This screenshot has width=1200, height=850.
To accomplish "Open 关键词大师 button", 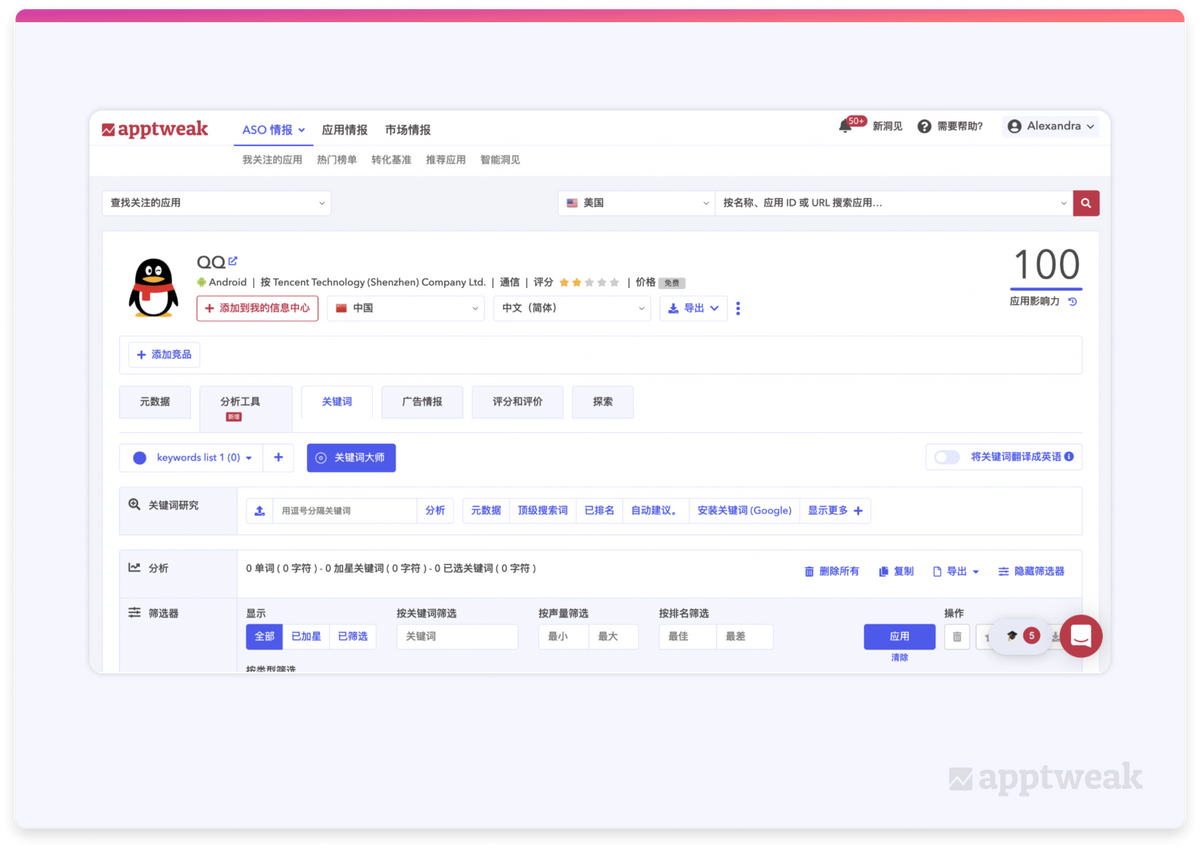I will (351, 458).
